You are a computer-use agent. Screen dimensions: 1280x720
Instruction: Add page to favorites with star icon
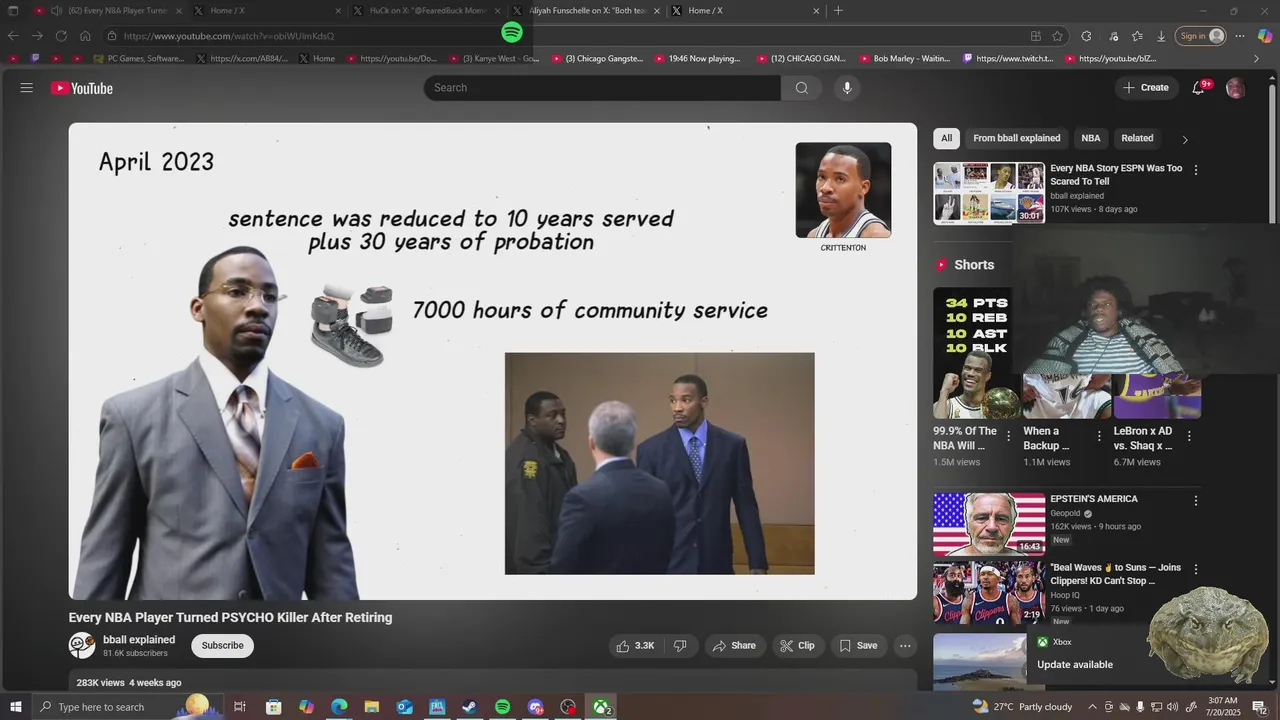[x=1057, y=36]
